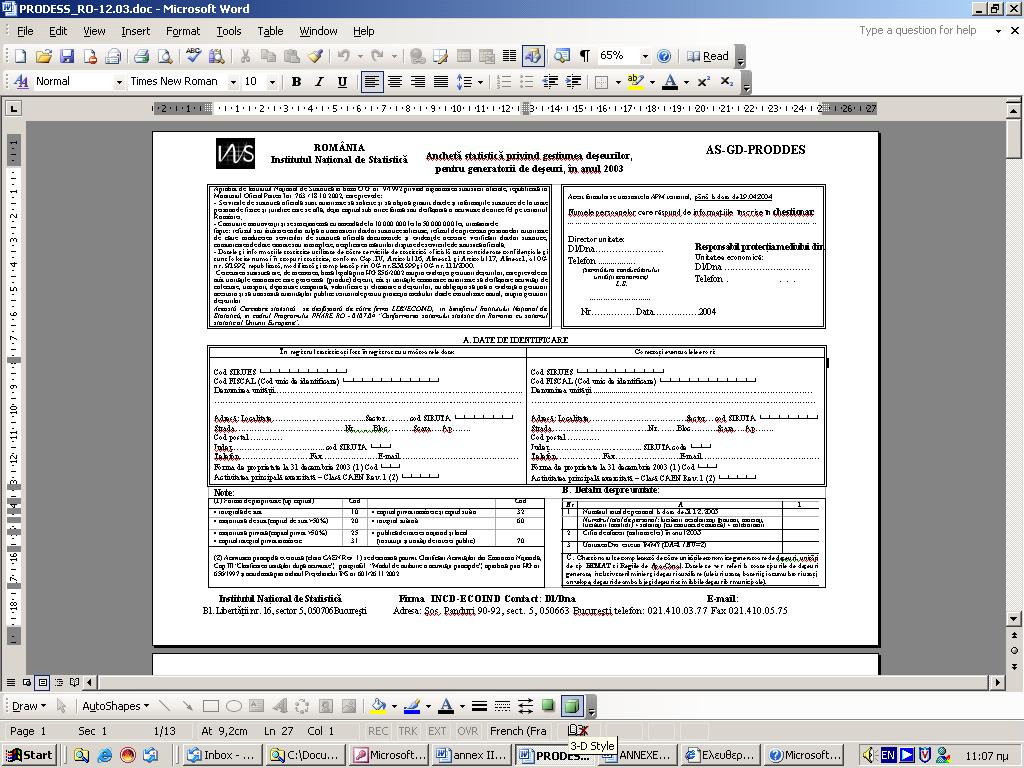Screen dimensions: 1024x768
Task: Switch to the ANNEXE taskbar window
Action: pyautogui.click(x=640, y=755)
